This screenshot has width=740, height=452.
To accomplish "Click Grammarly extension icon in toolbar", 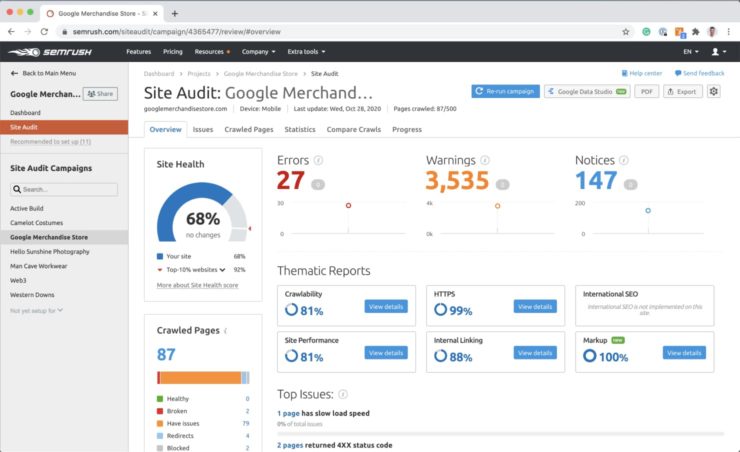I will click(x=646, y=32).
